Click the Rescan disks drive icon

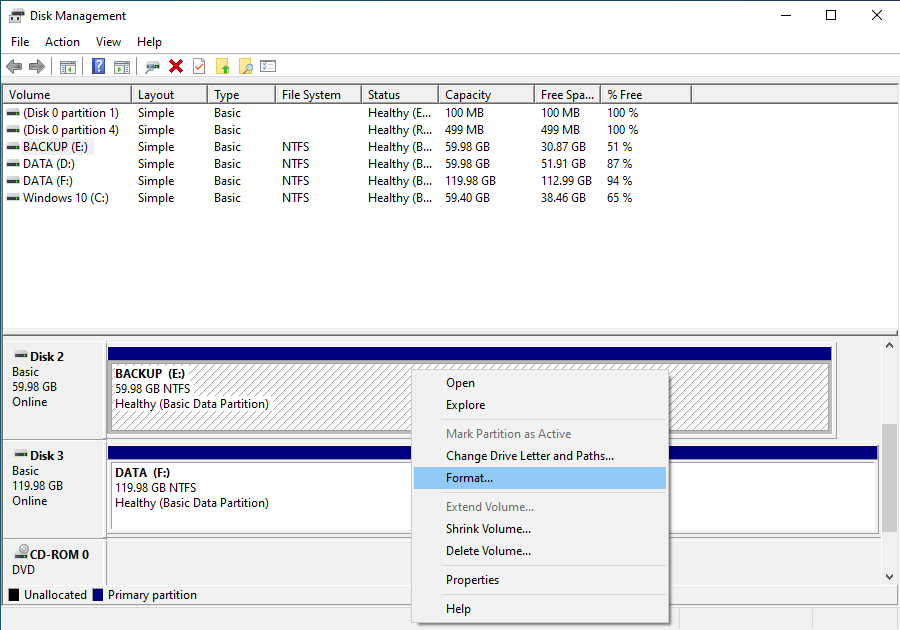152,67
